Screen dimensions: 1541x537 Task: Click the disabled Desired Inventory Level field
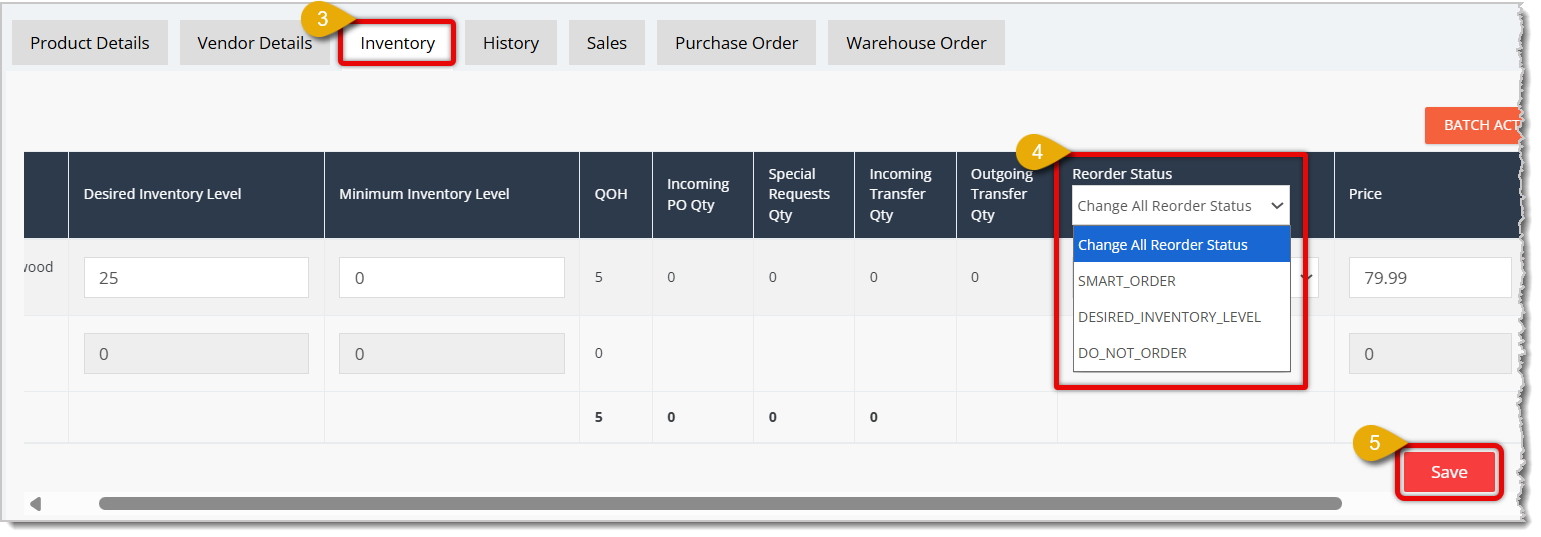tap(196, 353)
